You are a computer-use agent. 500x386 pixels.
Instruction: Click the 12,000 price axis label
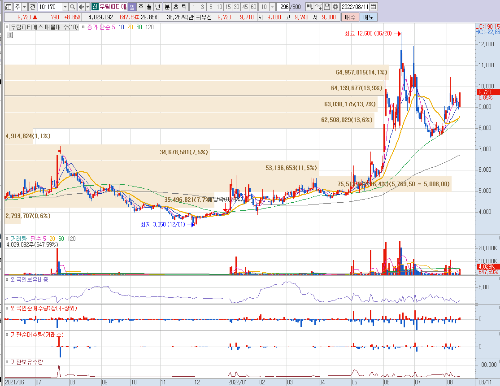[487, 44]
